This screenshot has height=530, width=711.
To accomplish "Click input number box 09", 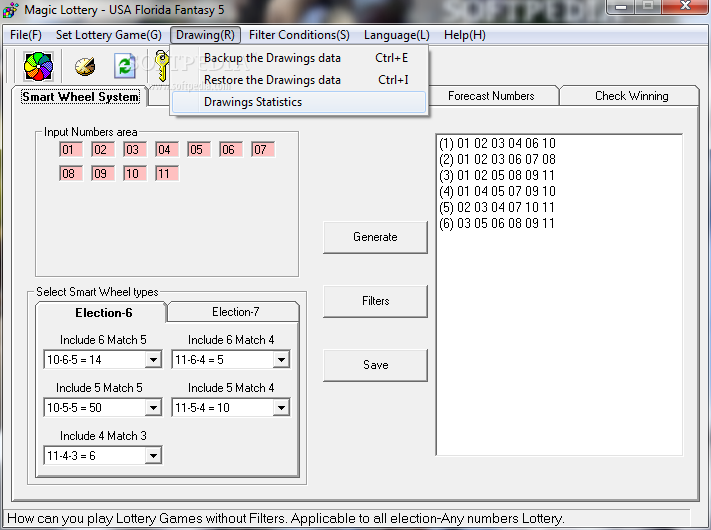I will click(x=103, y=174).
